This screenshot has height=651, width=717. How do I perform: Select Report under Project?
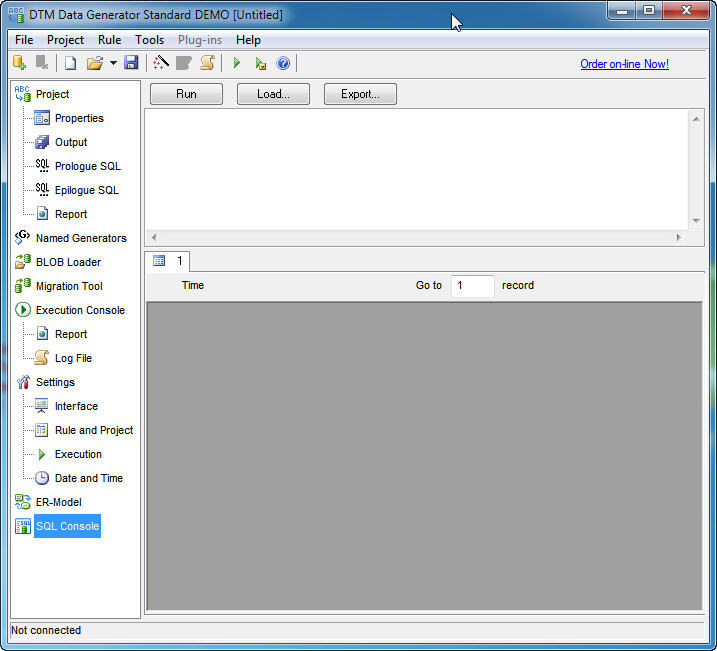[71, 214]
